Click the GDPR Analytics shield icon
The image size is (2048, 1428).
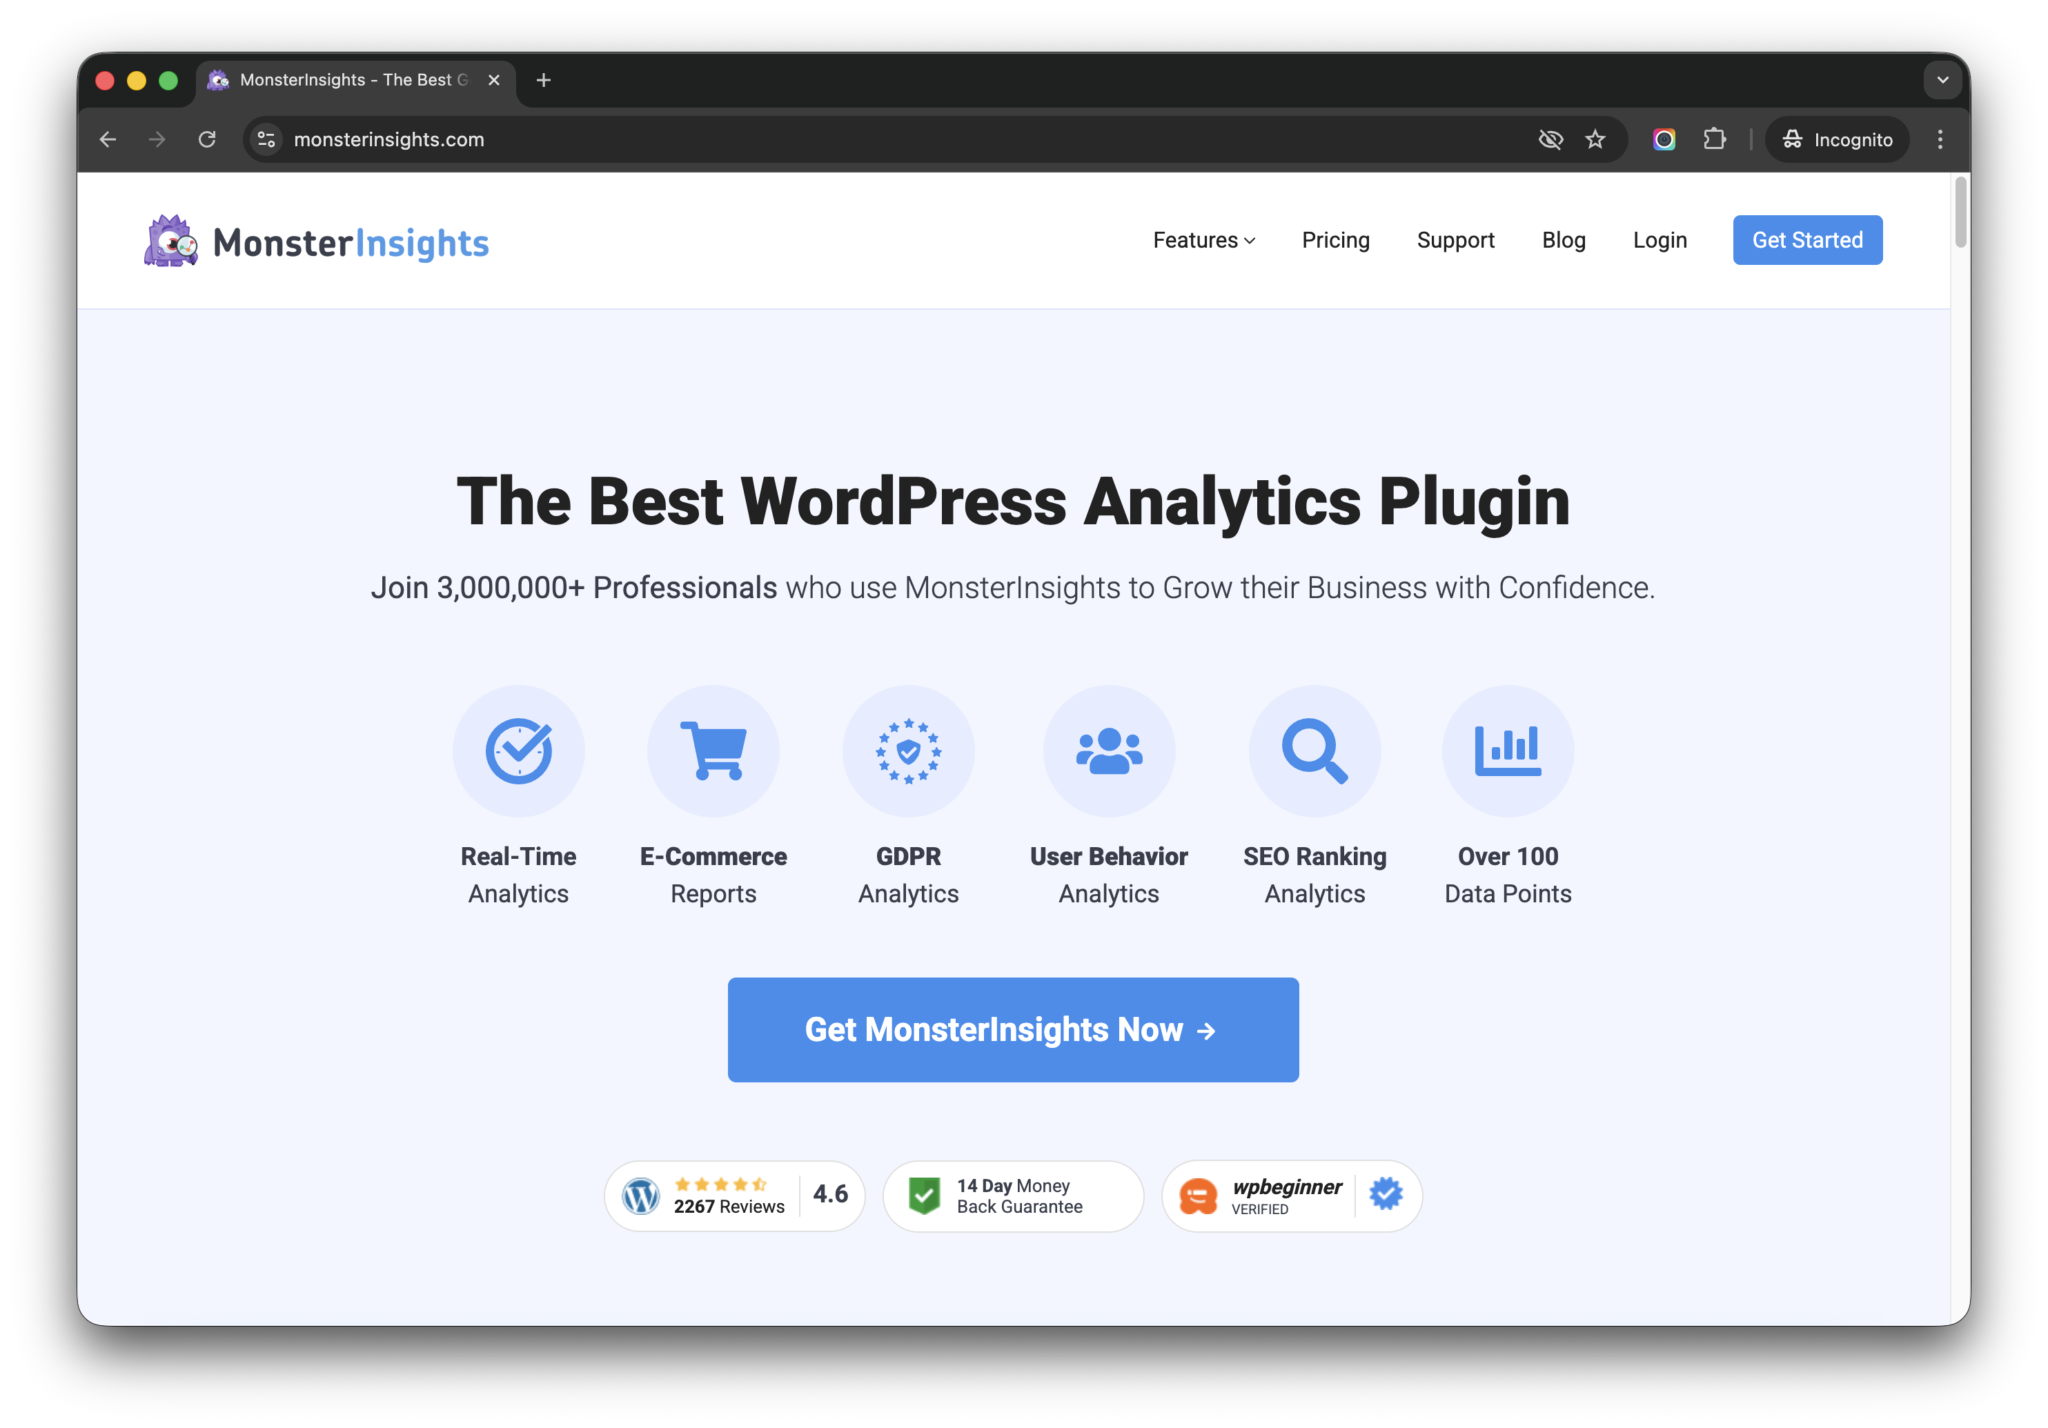[908, 751]
